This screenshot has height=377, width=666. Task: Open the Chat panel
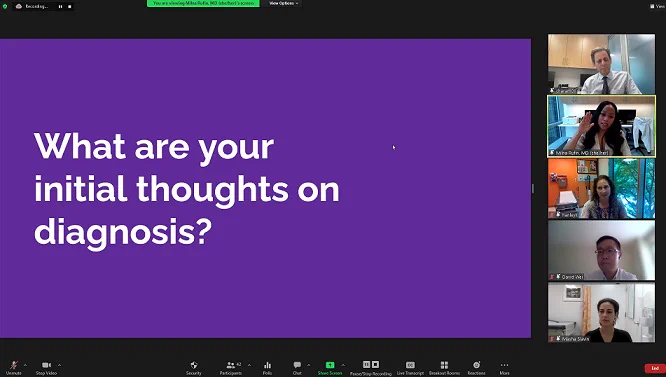click(297, 367)
